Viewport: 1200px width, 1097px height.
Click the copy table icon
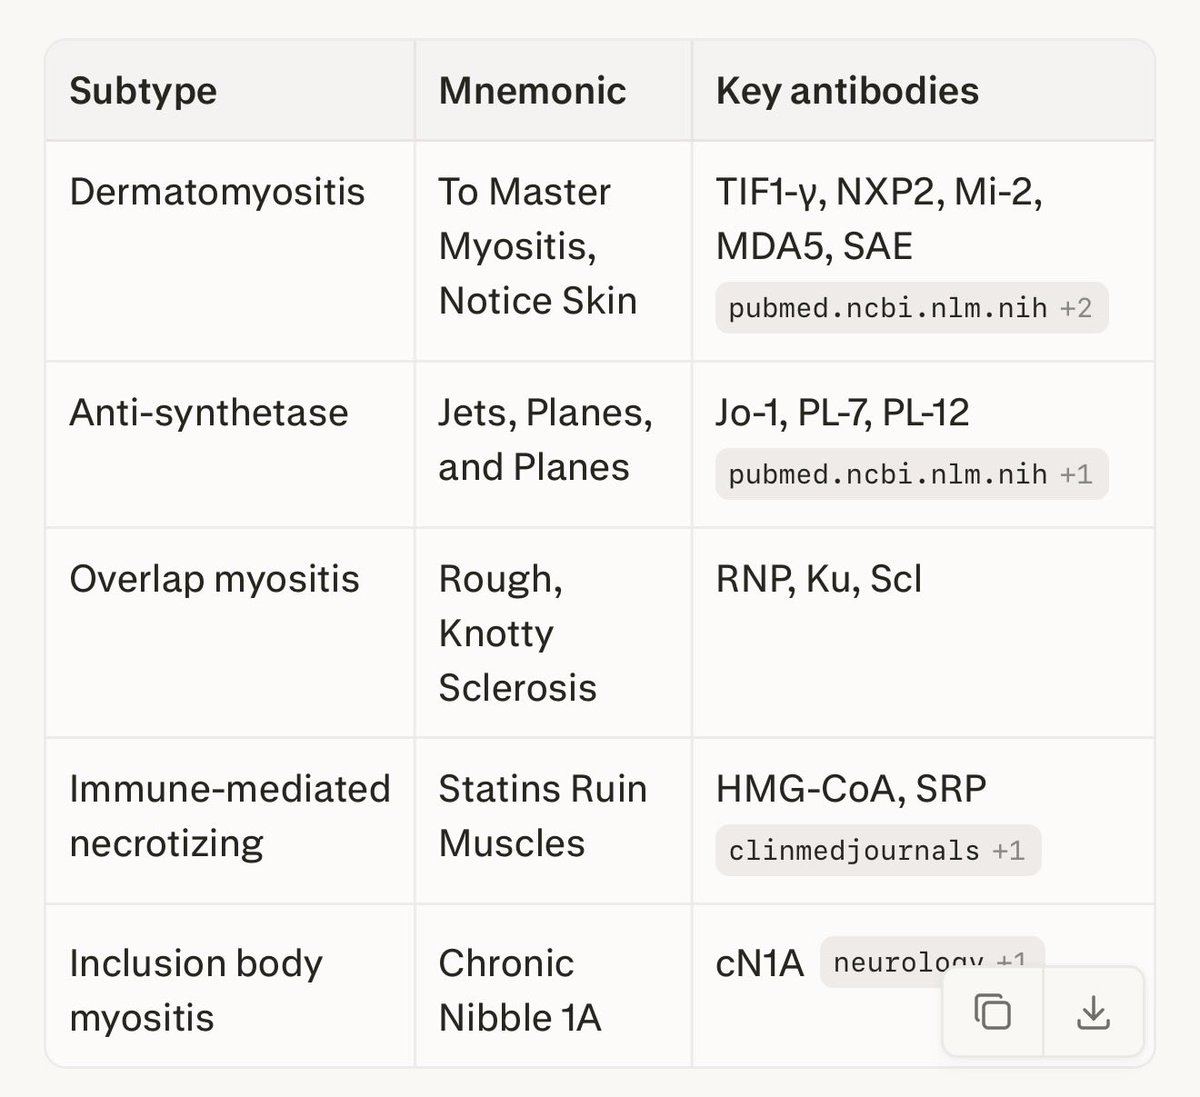pos(992,1012)
